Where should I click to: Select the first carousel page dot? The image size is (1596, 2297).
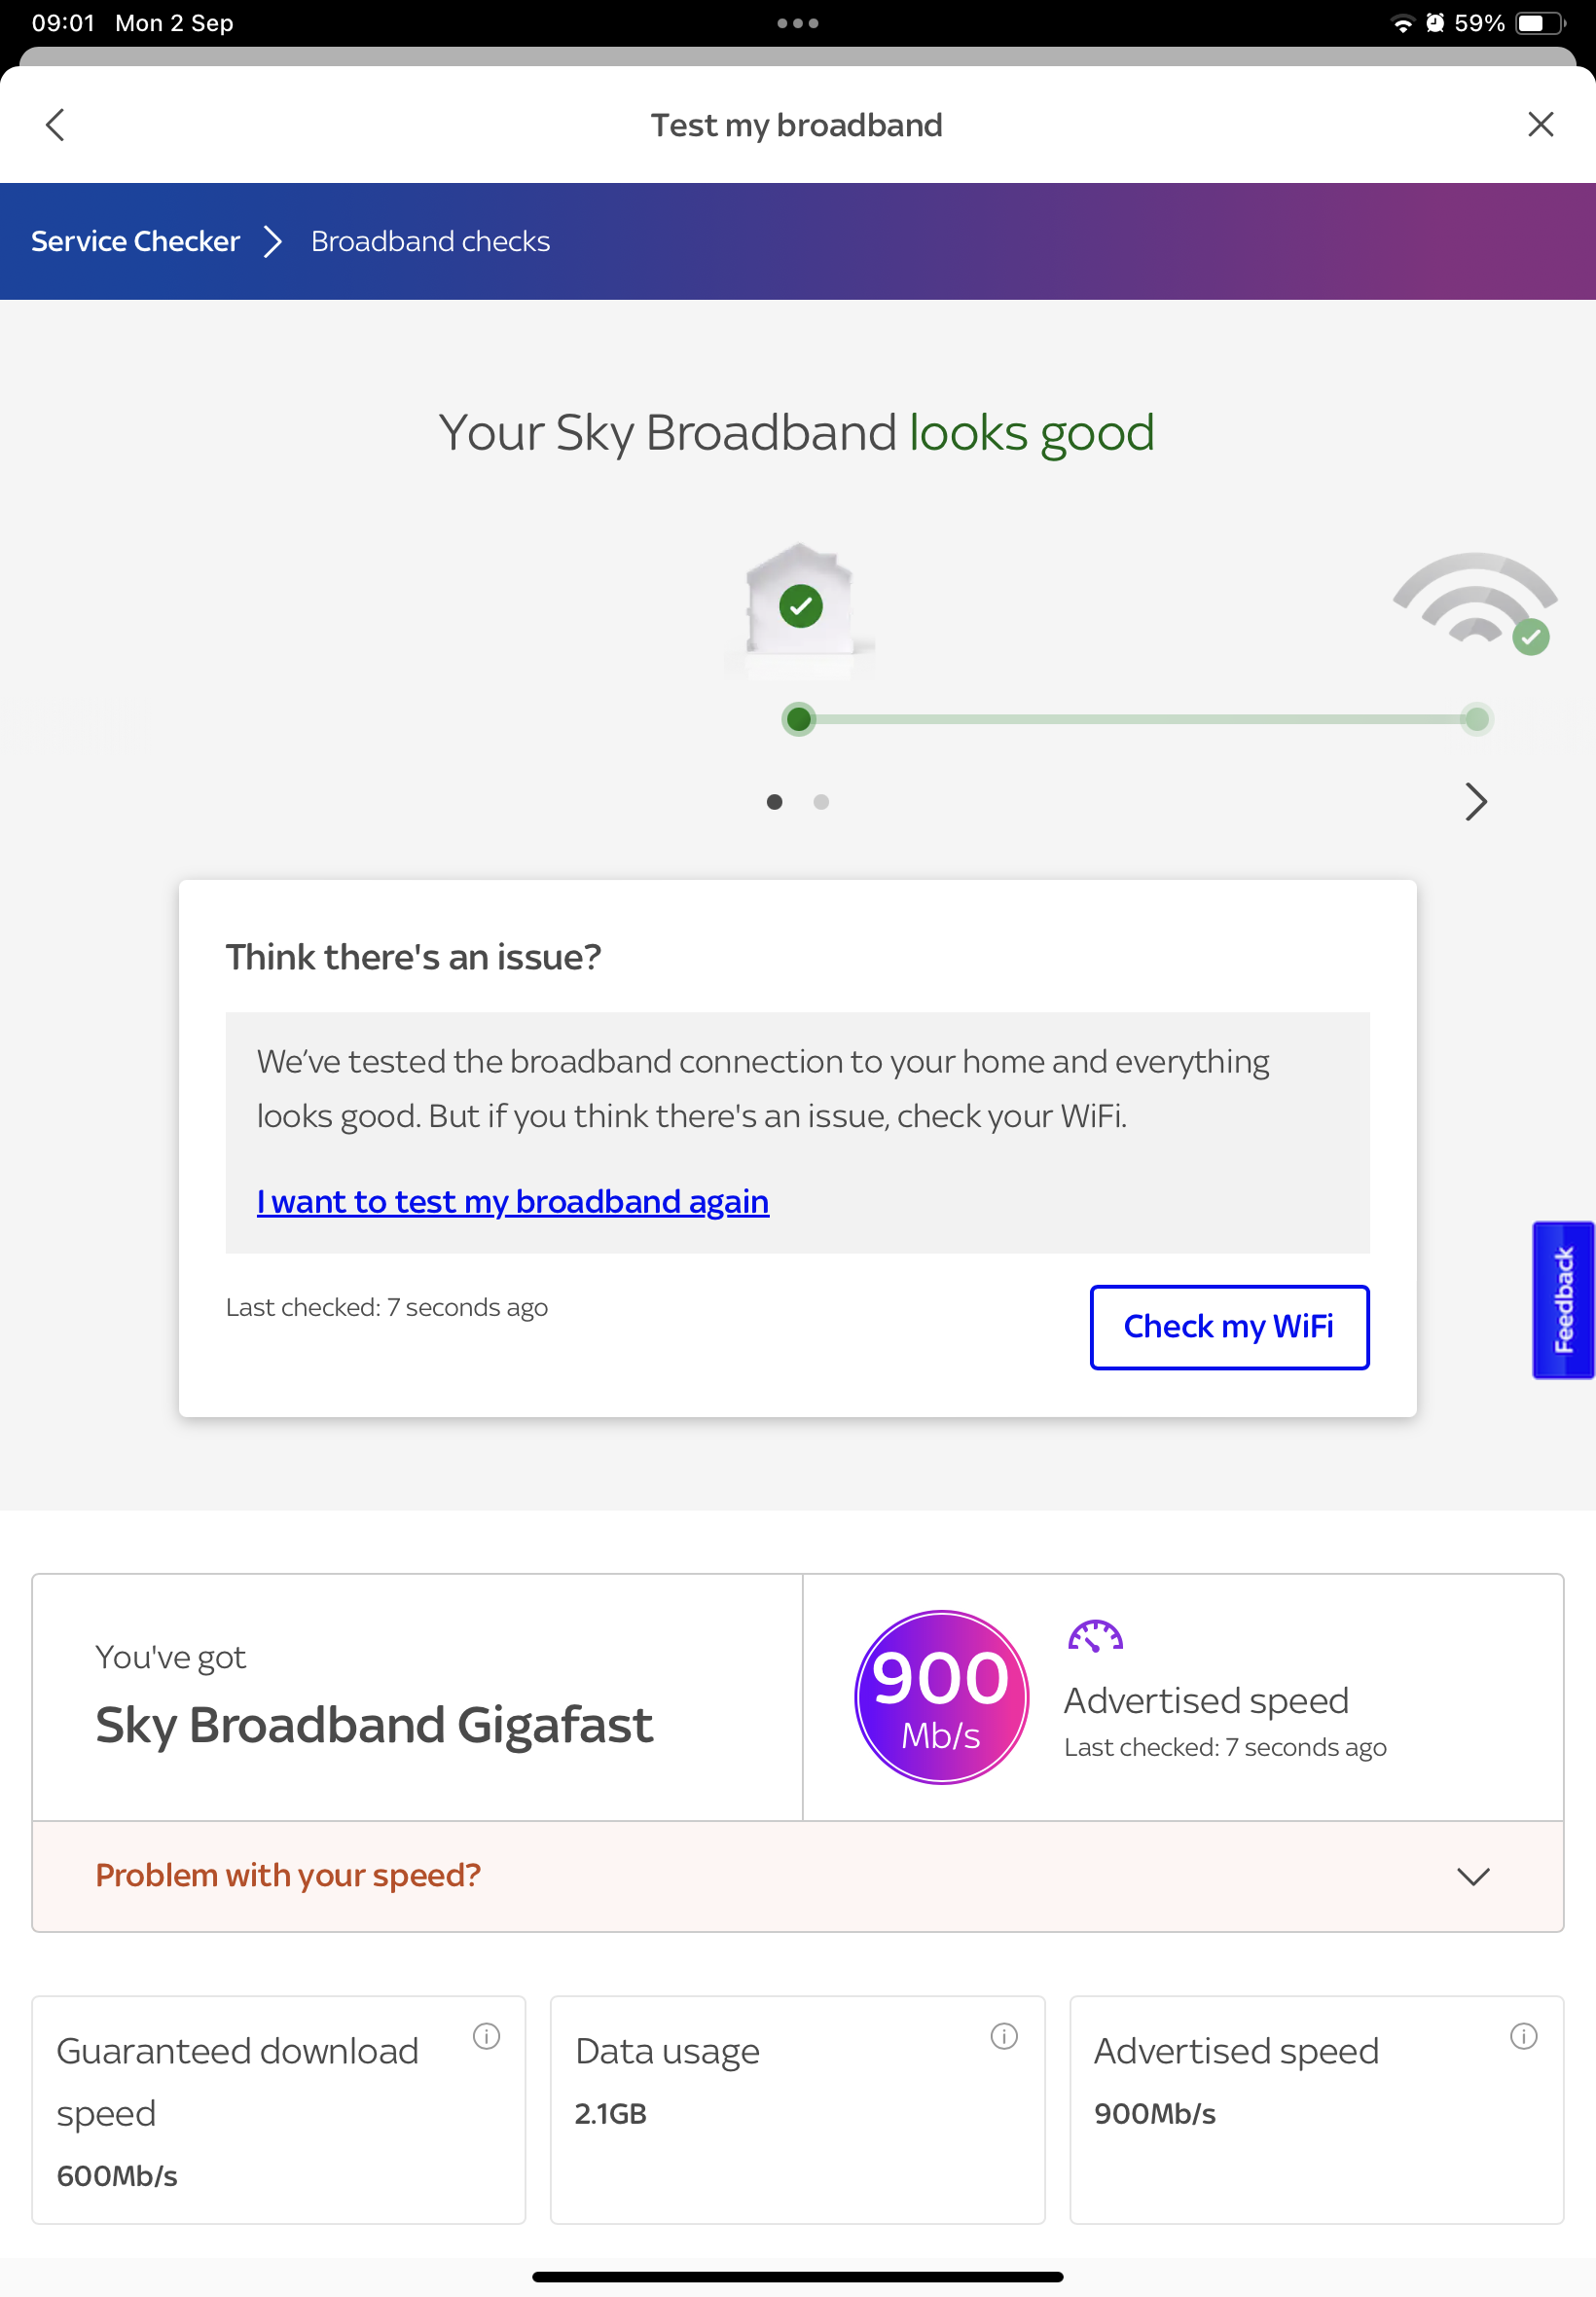pos(774,801)
